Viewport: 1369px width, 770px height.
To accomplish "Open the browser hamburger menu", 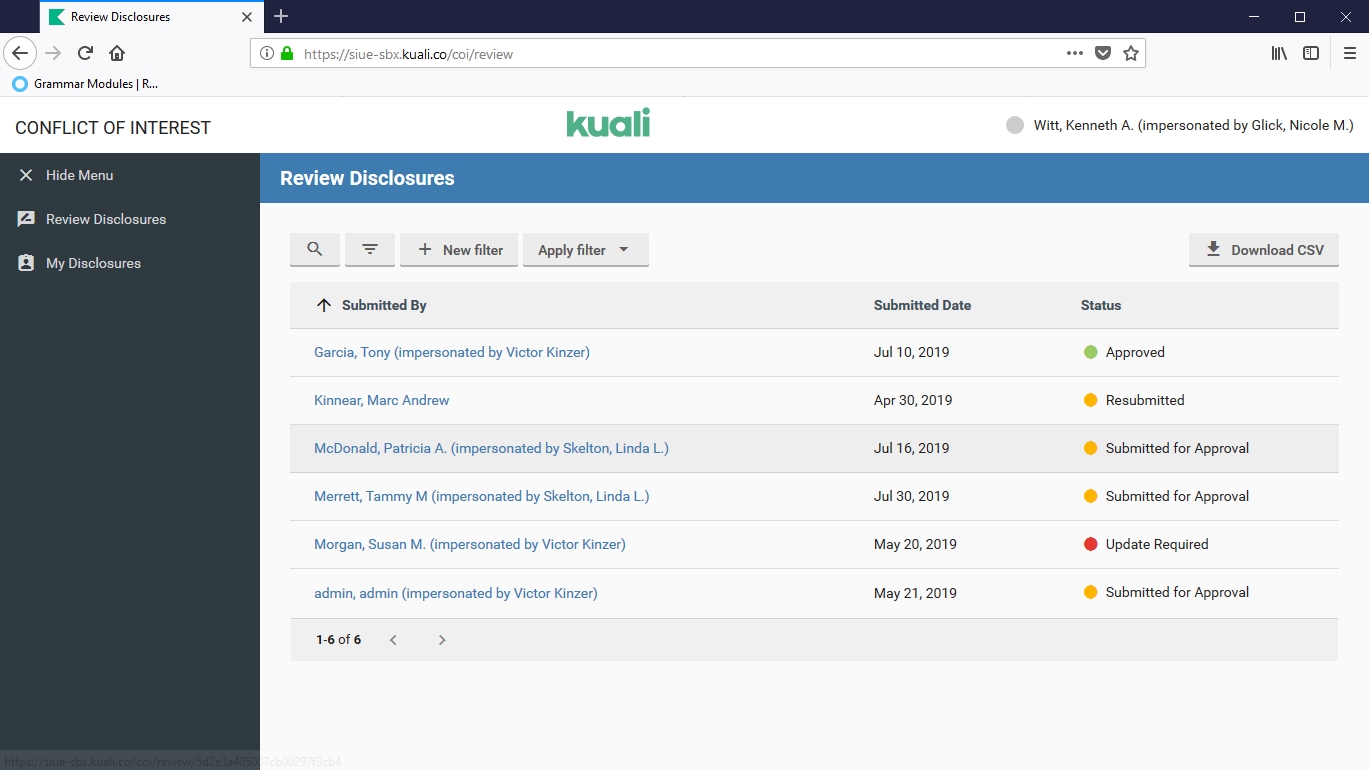I will click(1349, 53).
